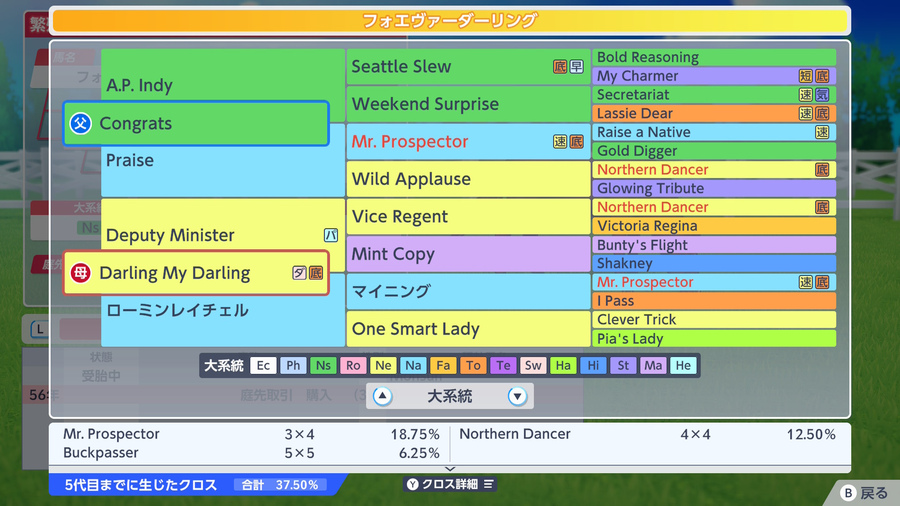Select the Northern Dancer 4×4 cross row

pyautogui.click(x=647, y=434)
